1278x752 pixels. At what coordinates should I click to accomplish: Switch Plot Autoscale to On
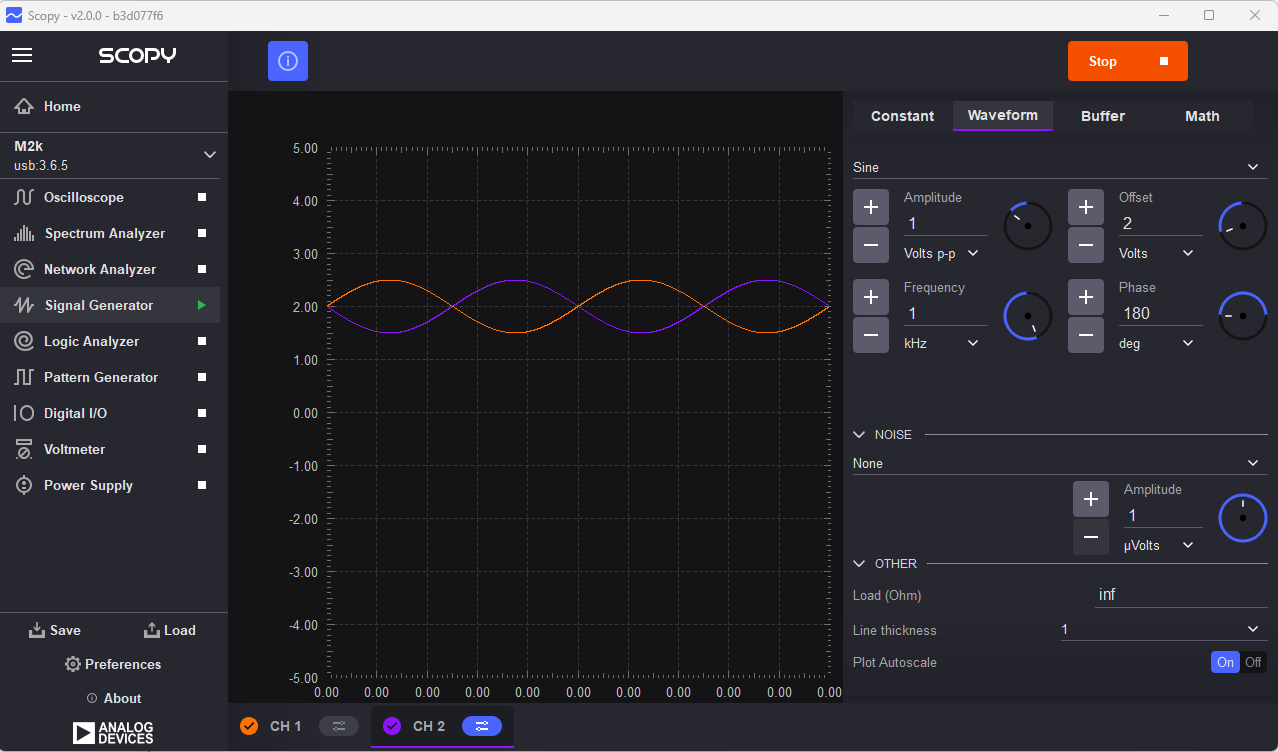coord(1225,662)
